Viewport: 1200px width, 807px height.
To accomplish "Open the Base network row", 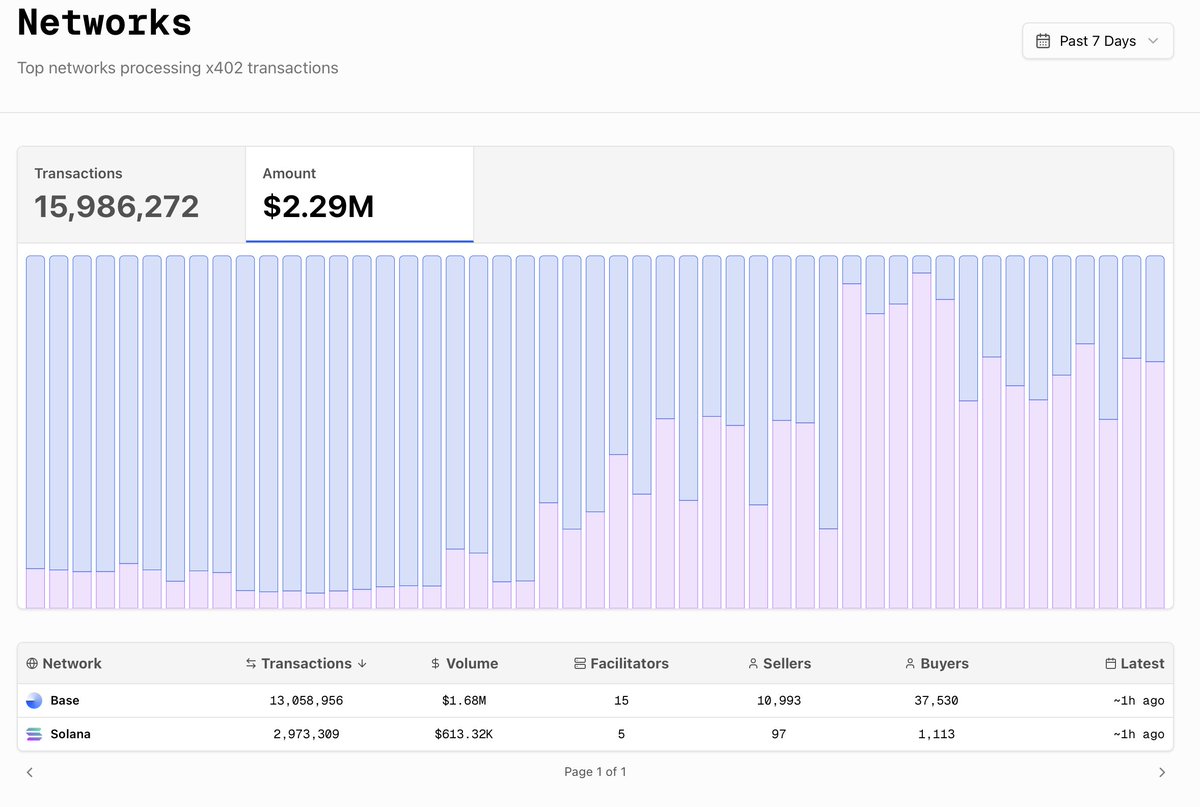I will tap(65, 701).
